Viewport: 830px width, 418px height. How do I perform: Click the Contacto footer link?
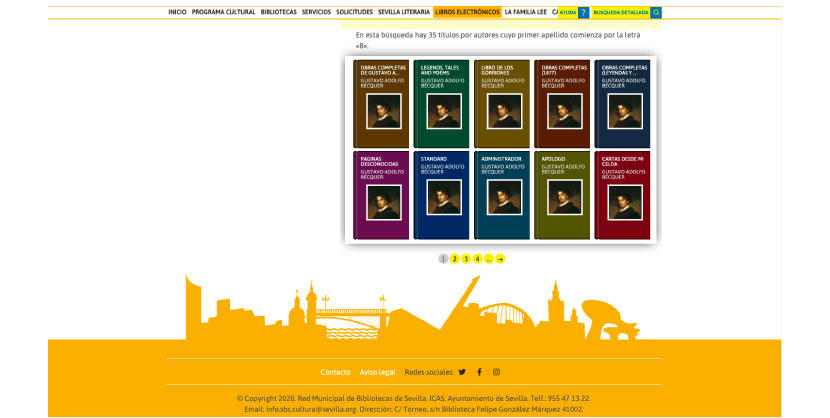pyautogui.click(x=335, y=372)
